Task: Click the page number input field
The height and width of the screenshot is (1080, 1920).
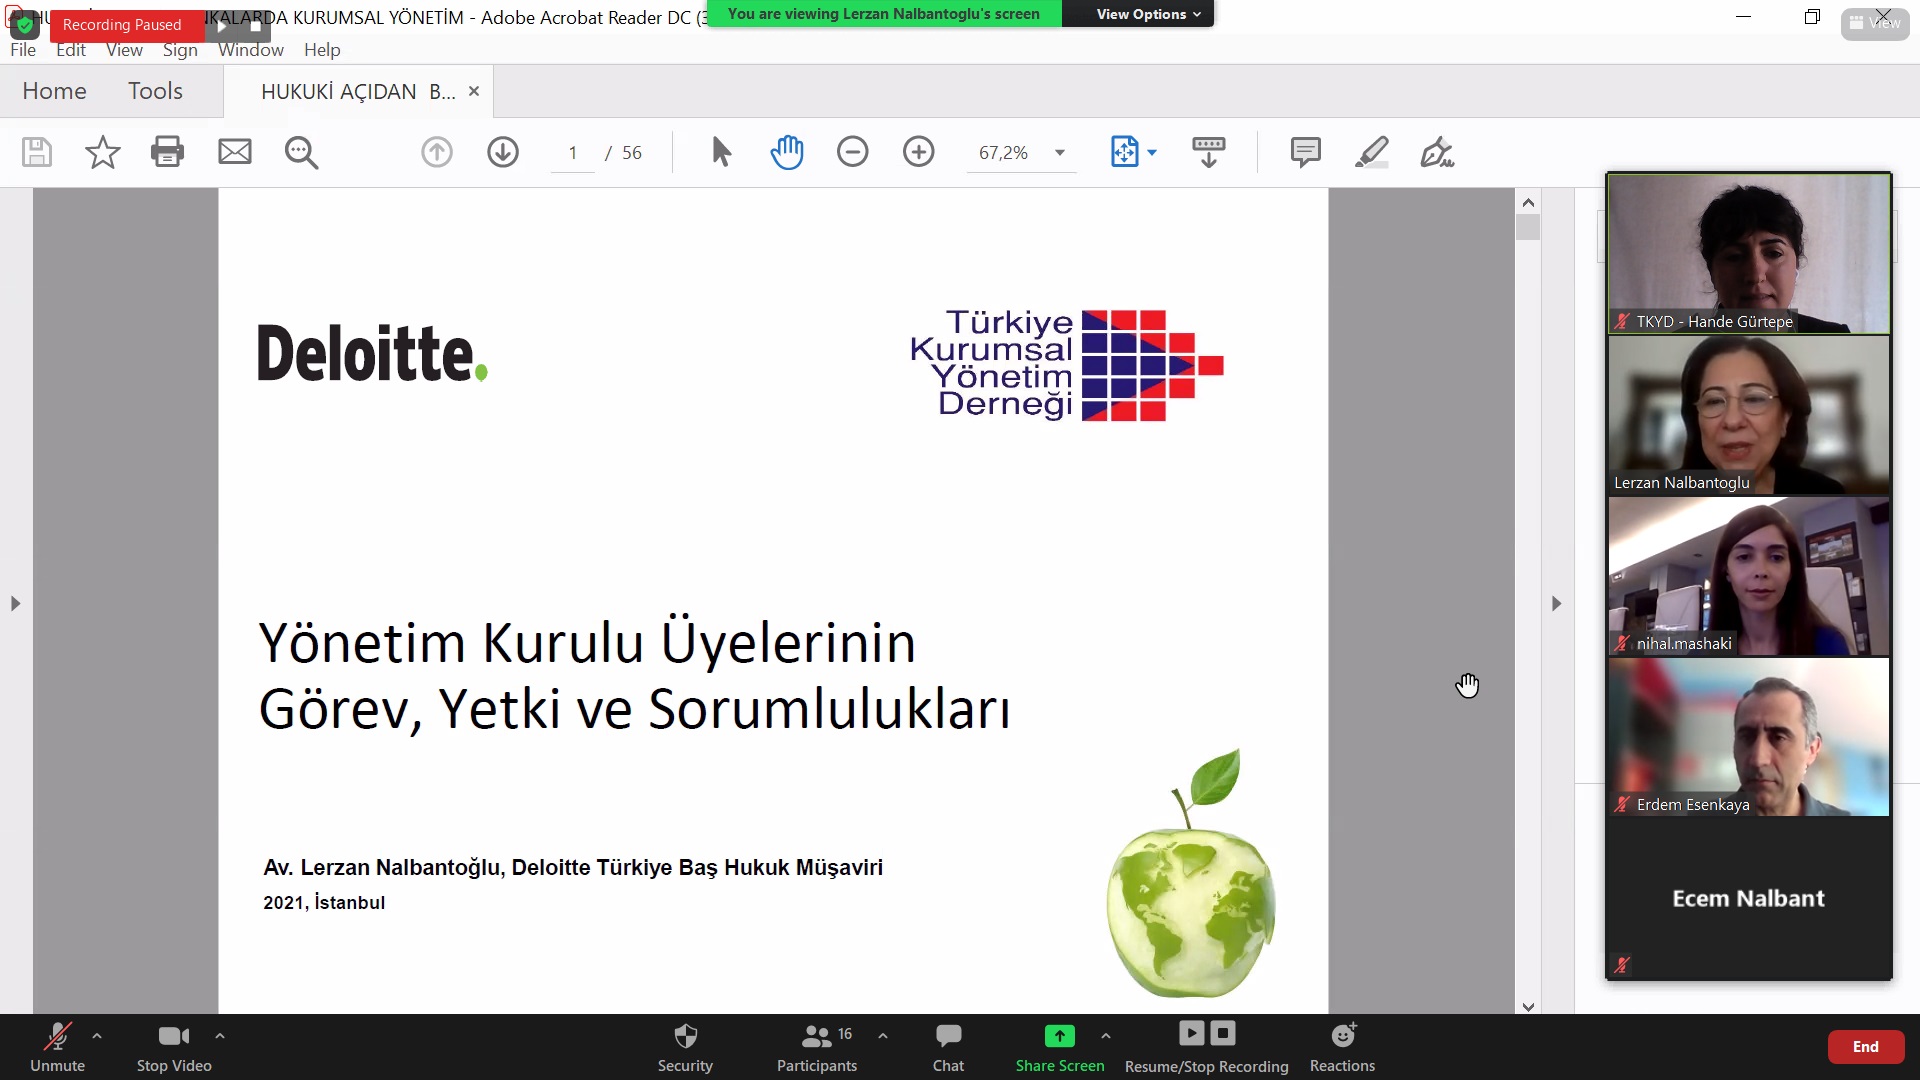Action: tap(572, 153)
